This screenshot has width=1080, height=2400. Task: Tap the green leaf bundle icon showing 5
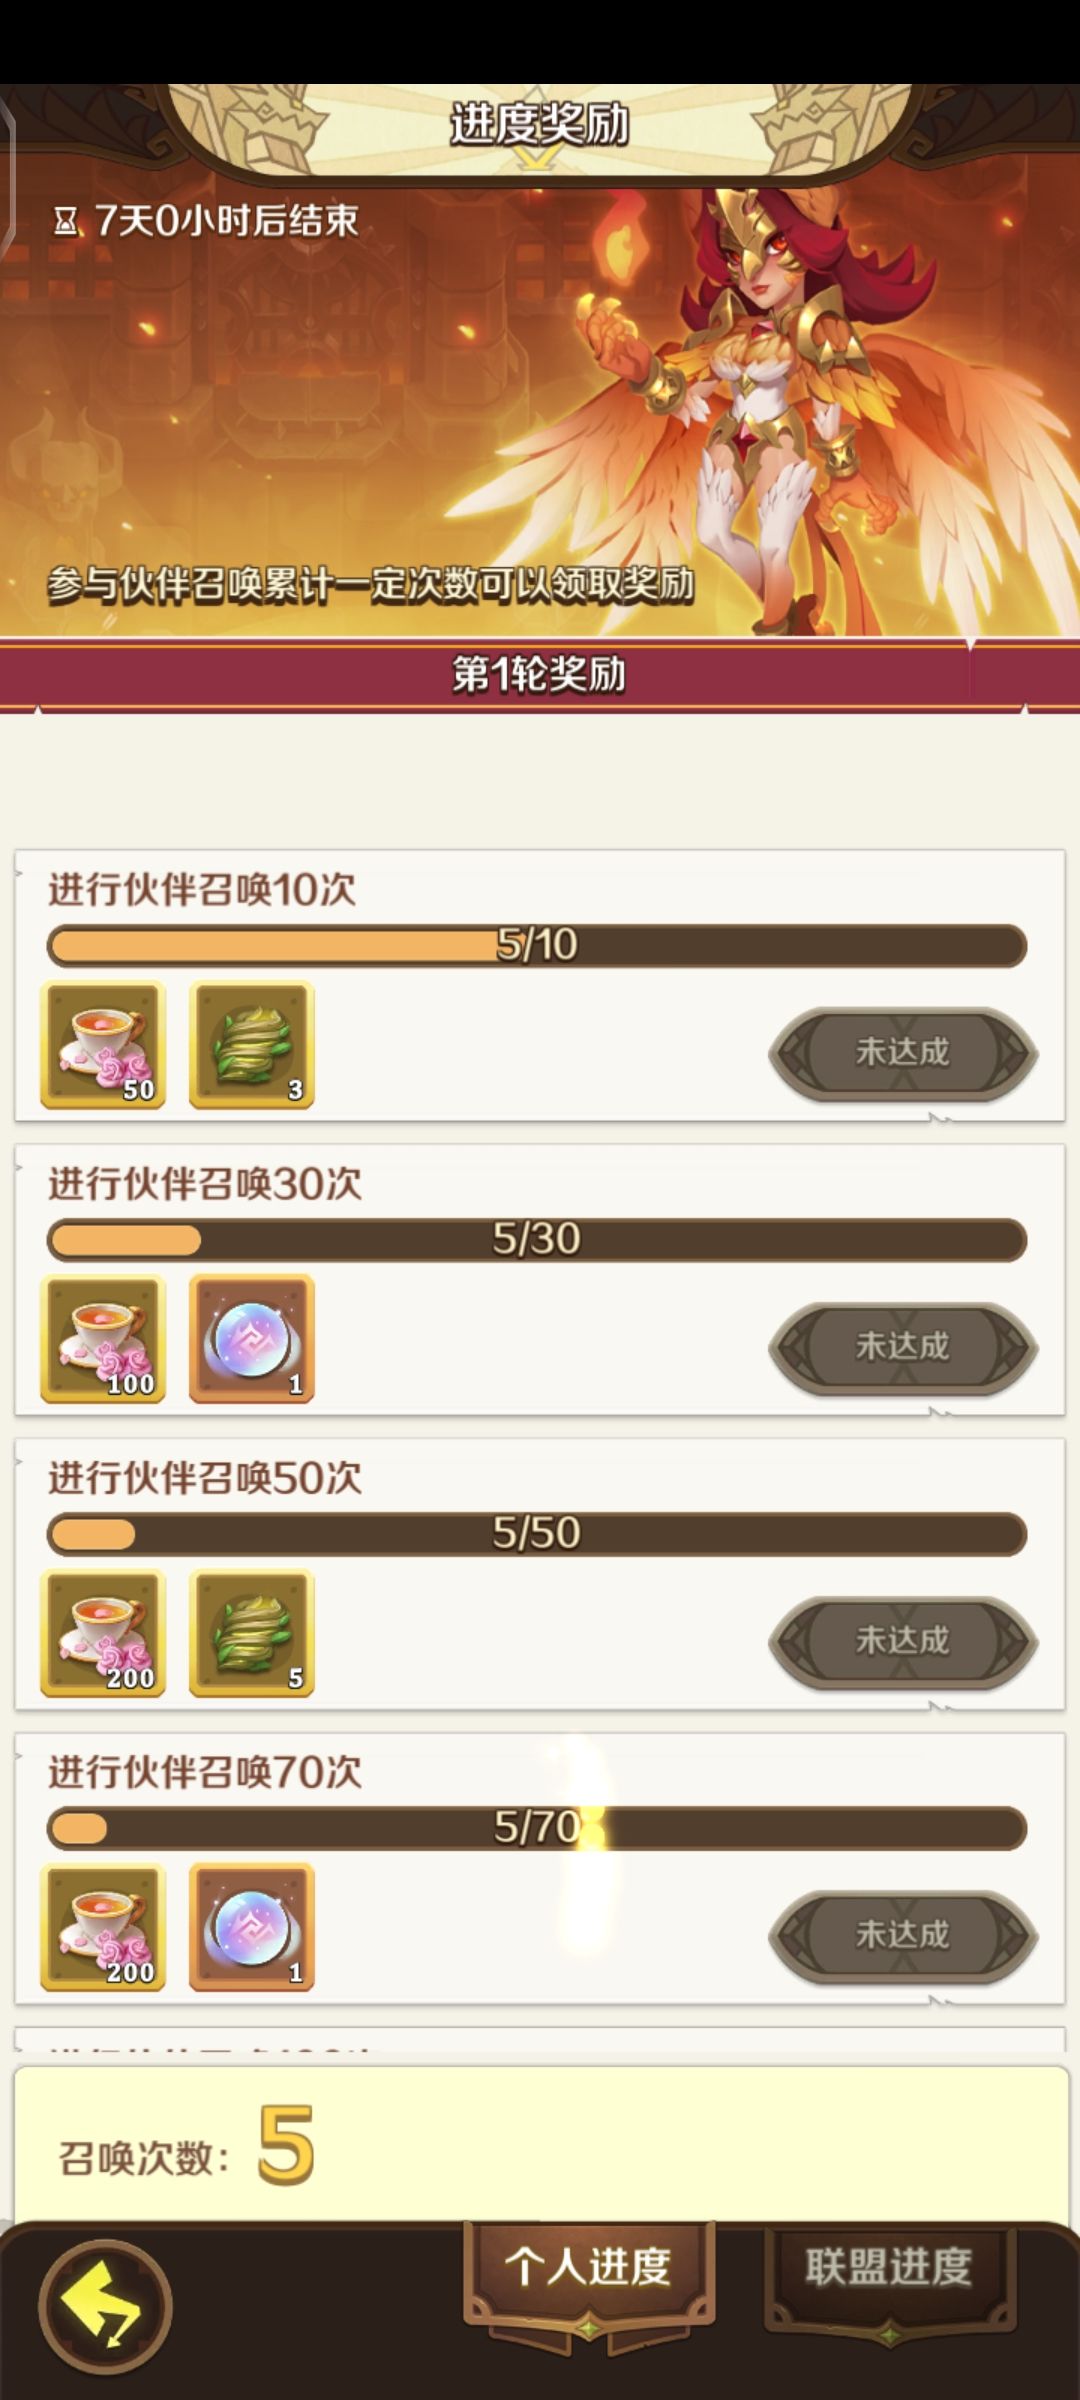252,1633
